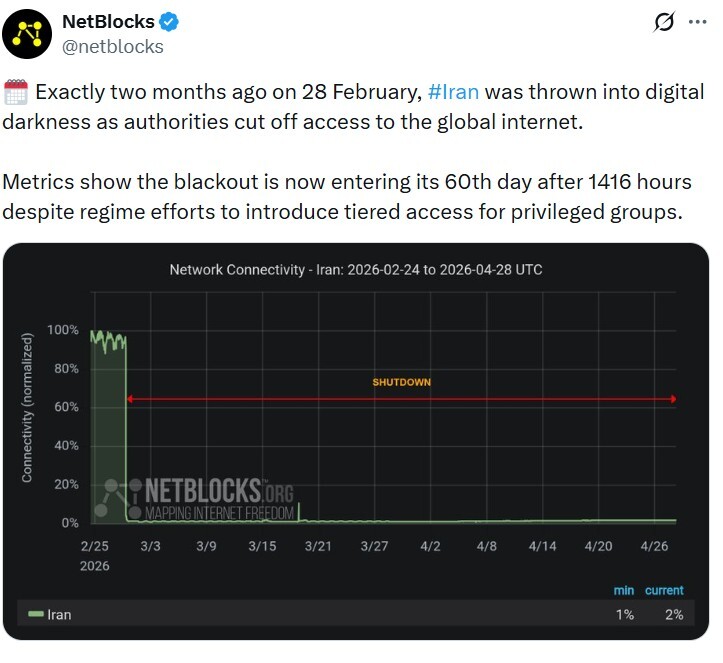Viewport: 723px width, 663px height.
Task: Toggle the Iran series in chart legend
Action: coord(59,614)
